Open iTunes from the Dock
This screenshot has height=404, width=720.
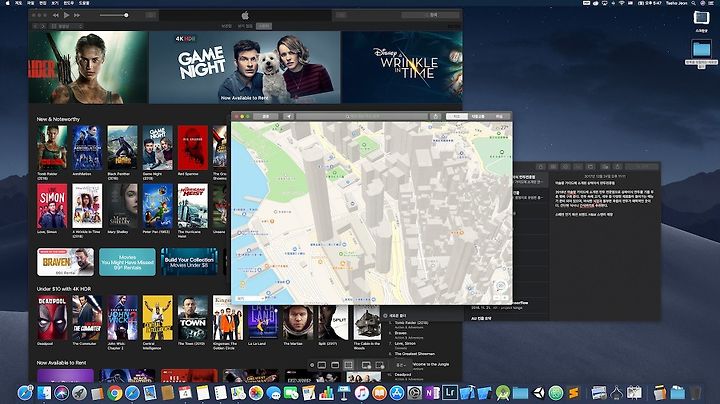pos(361,393)
